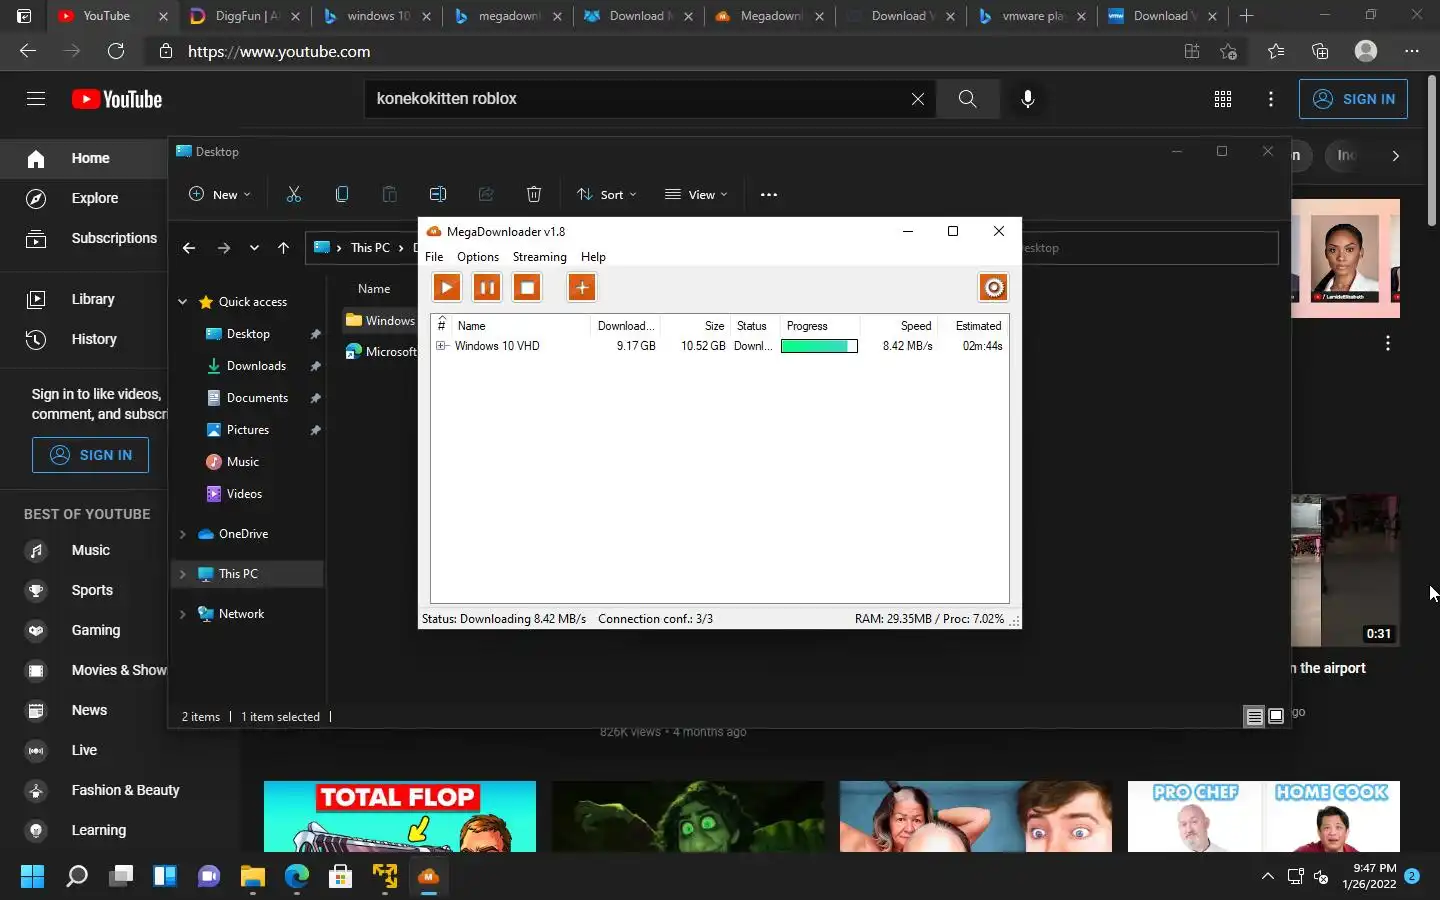Rename selected item in File Explorer toolbar
The width and height of the screenshot is (1440, 900).
438,195
